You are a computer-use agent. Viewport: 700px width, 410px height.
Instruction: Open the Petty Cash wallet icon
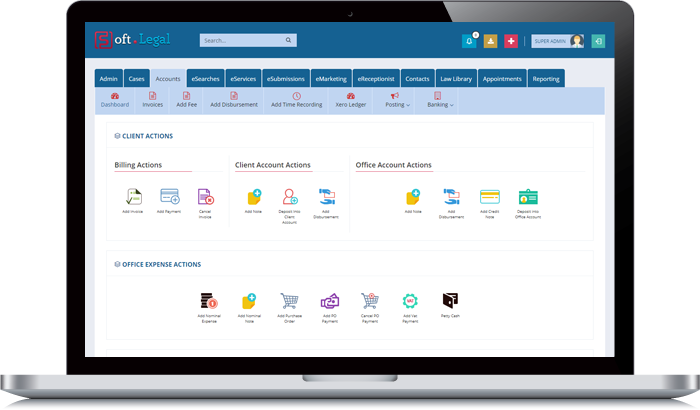(450, 300)
